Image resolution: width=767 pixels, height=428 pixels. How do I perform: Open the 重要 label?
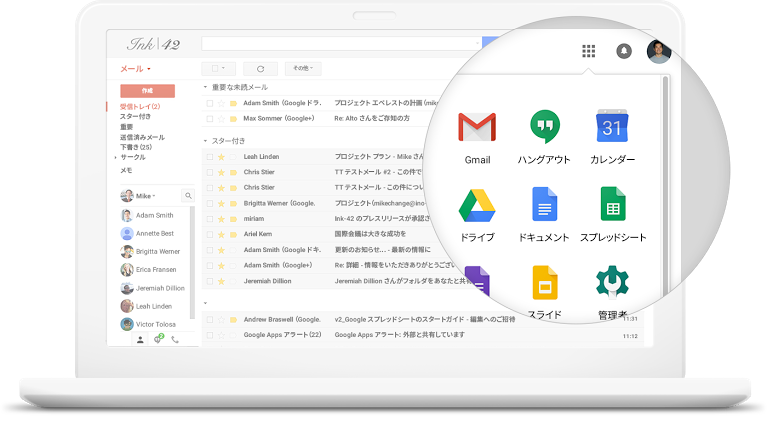click(x=126, y=127)
